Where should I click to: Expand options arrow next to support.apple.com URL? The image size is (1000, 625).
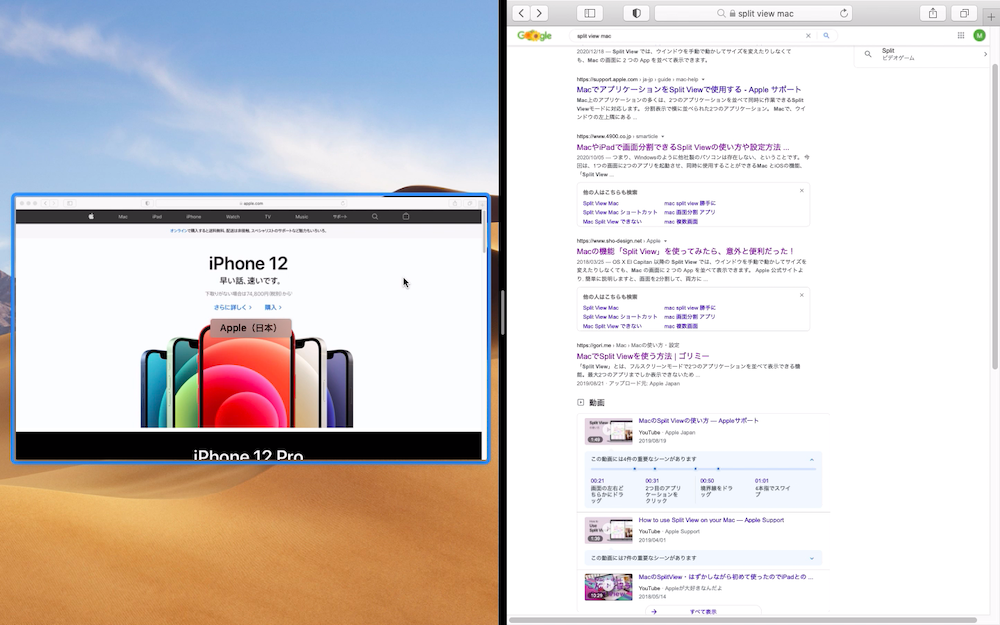703,80
